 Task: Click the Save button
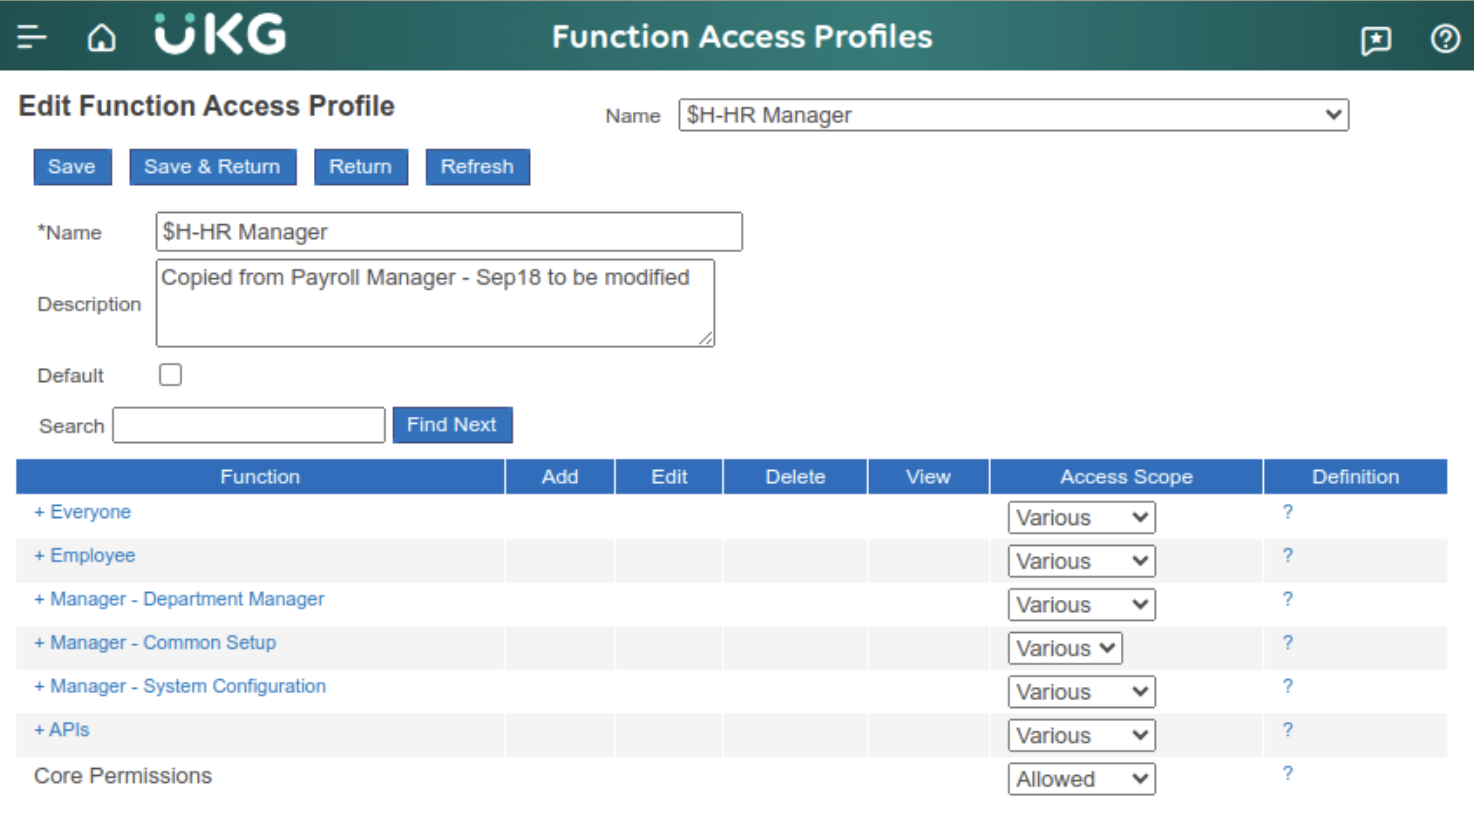(72, 167)
